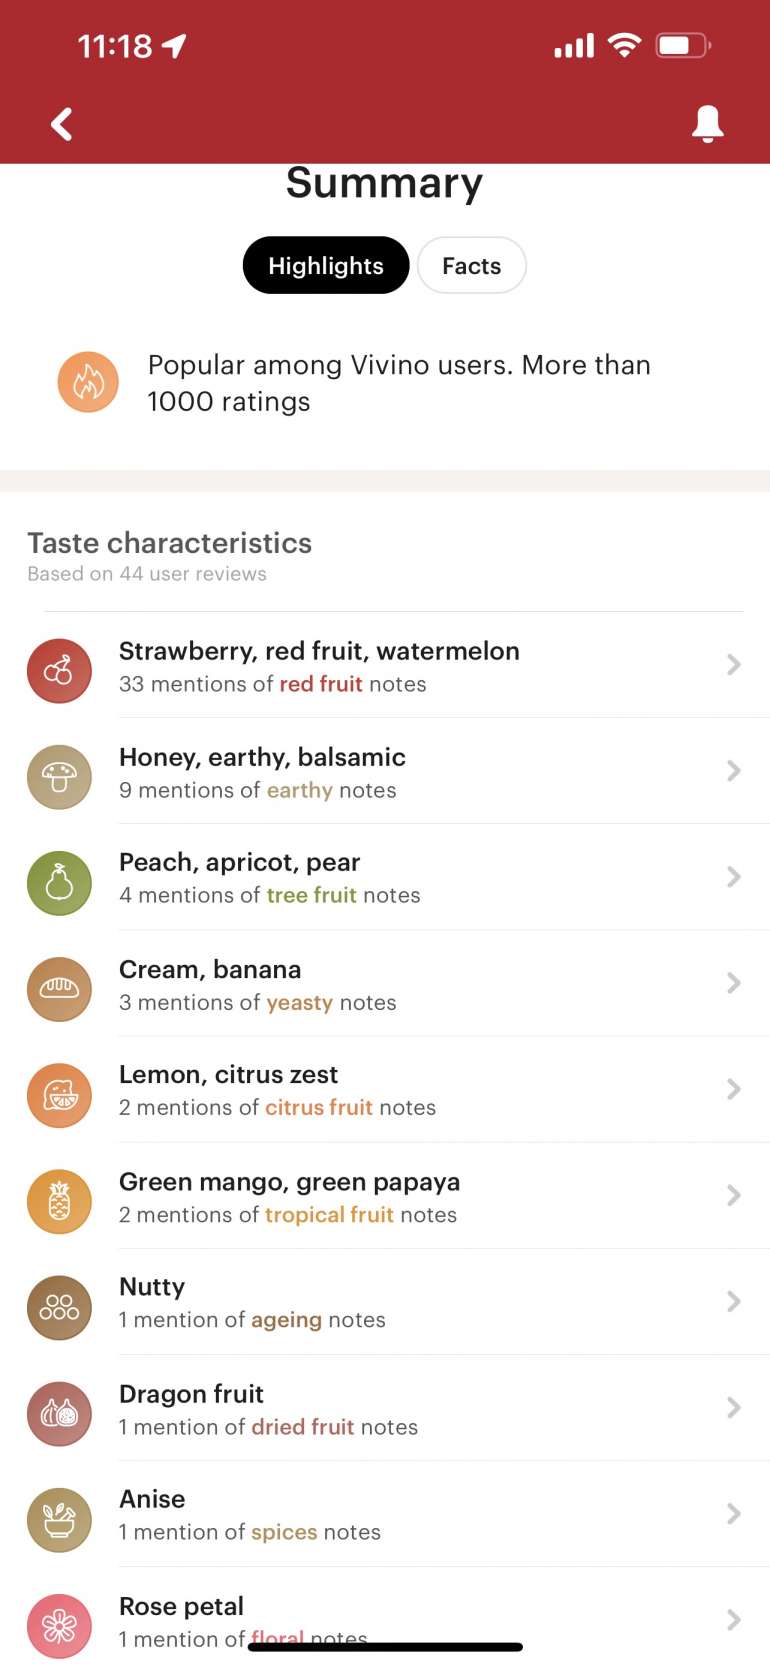Tap the ageing nuts icon
770x1666 pixels.
59,1307
